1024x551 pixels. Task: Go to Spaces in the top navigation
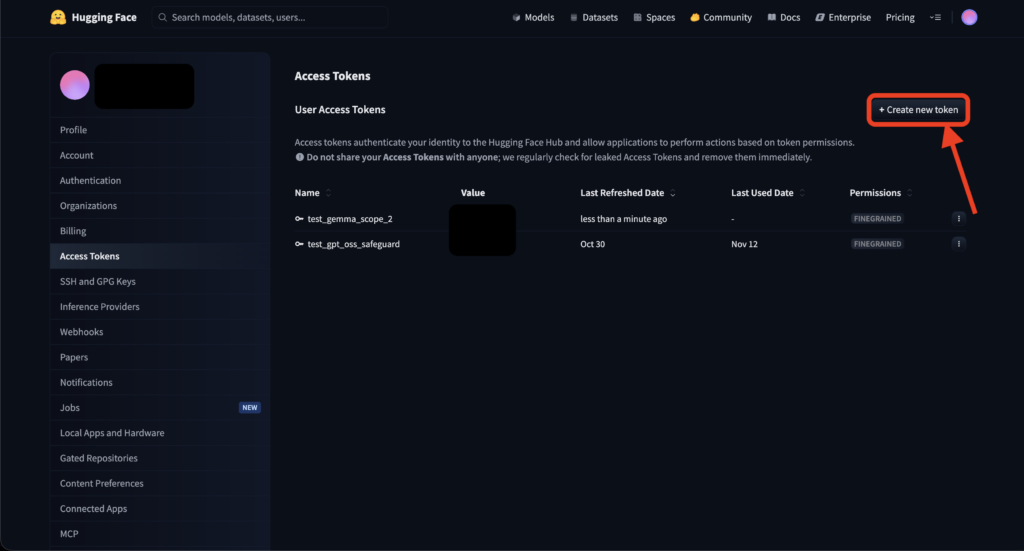[654, 17]
